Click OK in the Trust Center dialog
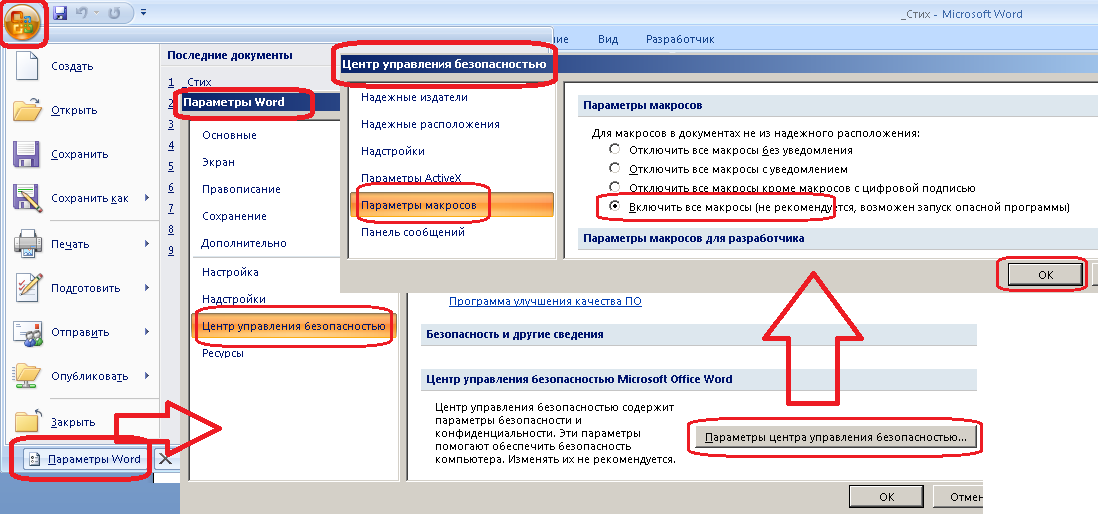 pos(1045,275)
